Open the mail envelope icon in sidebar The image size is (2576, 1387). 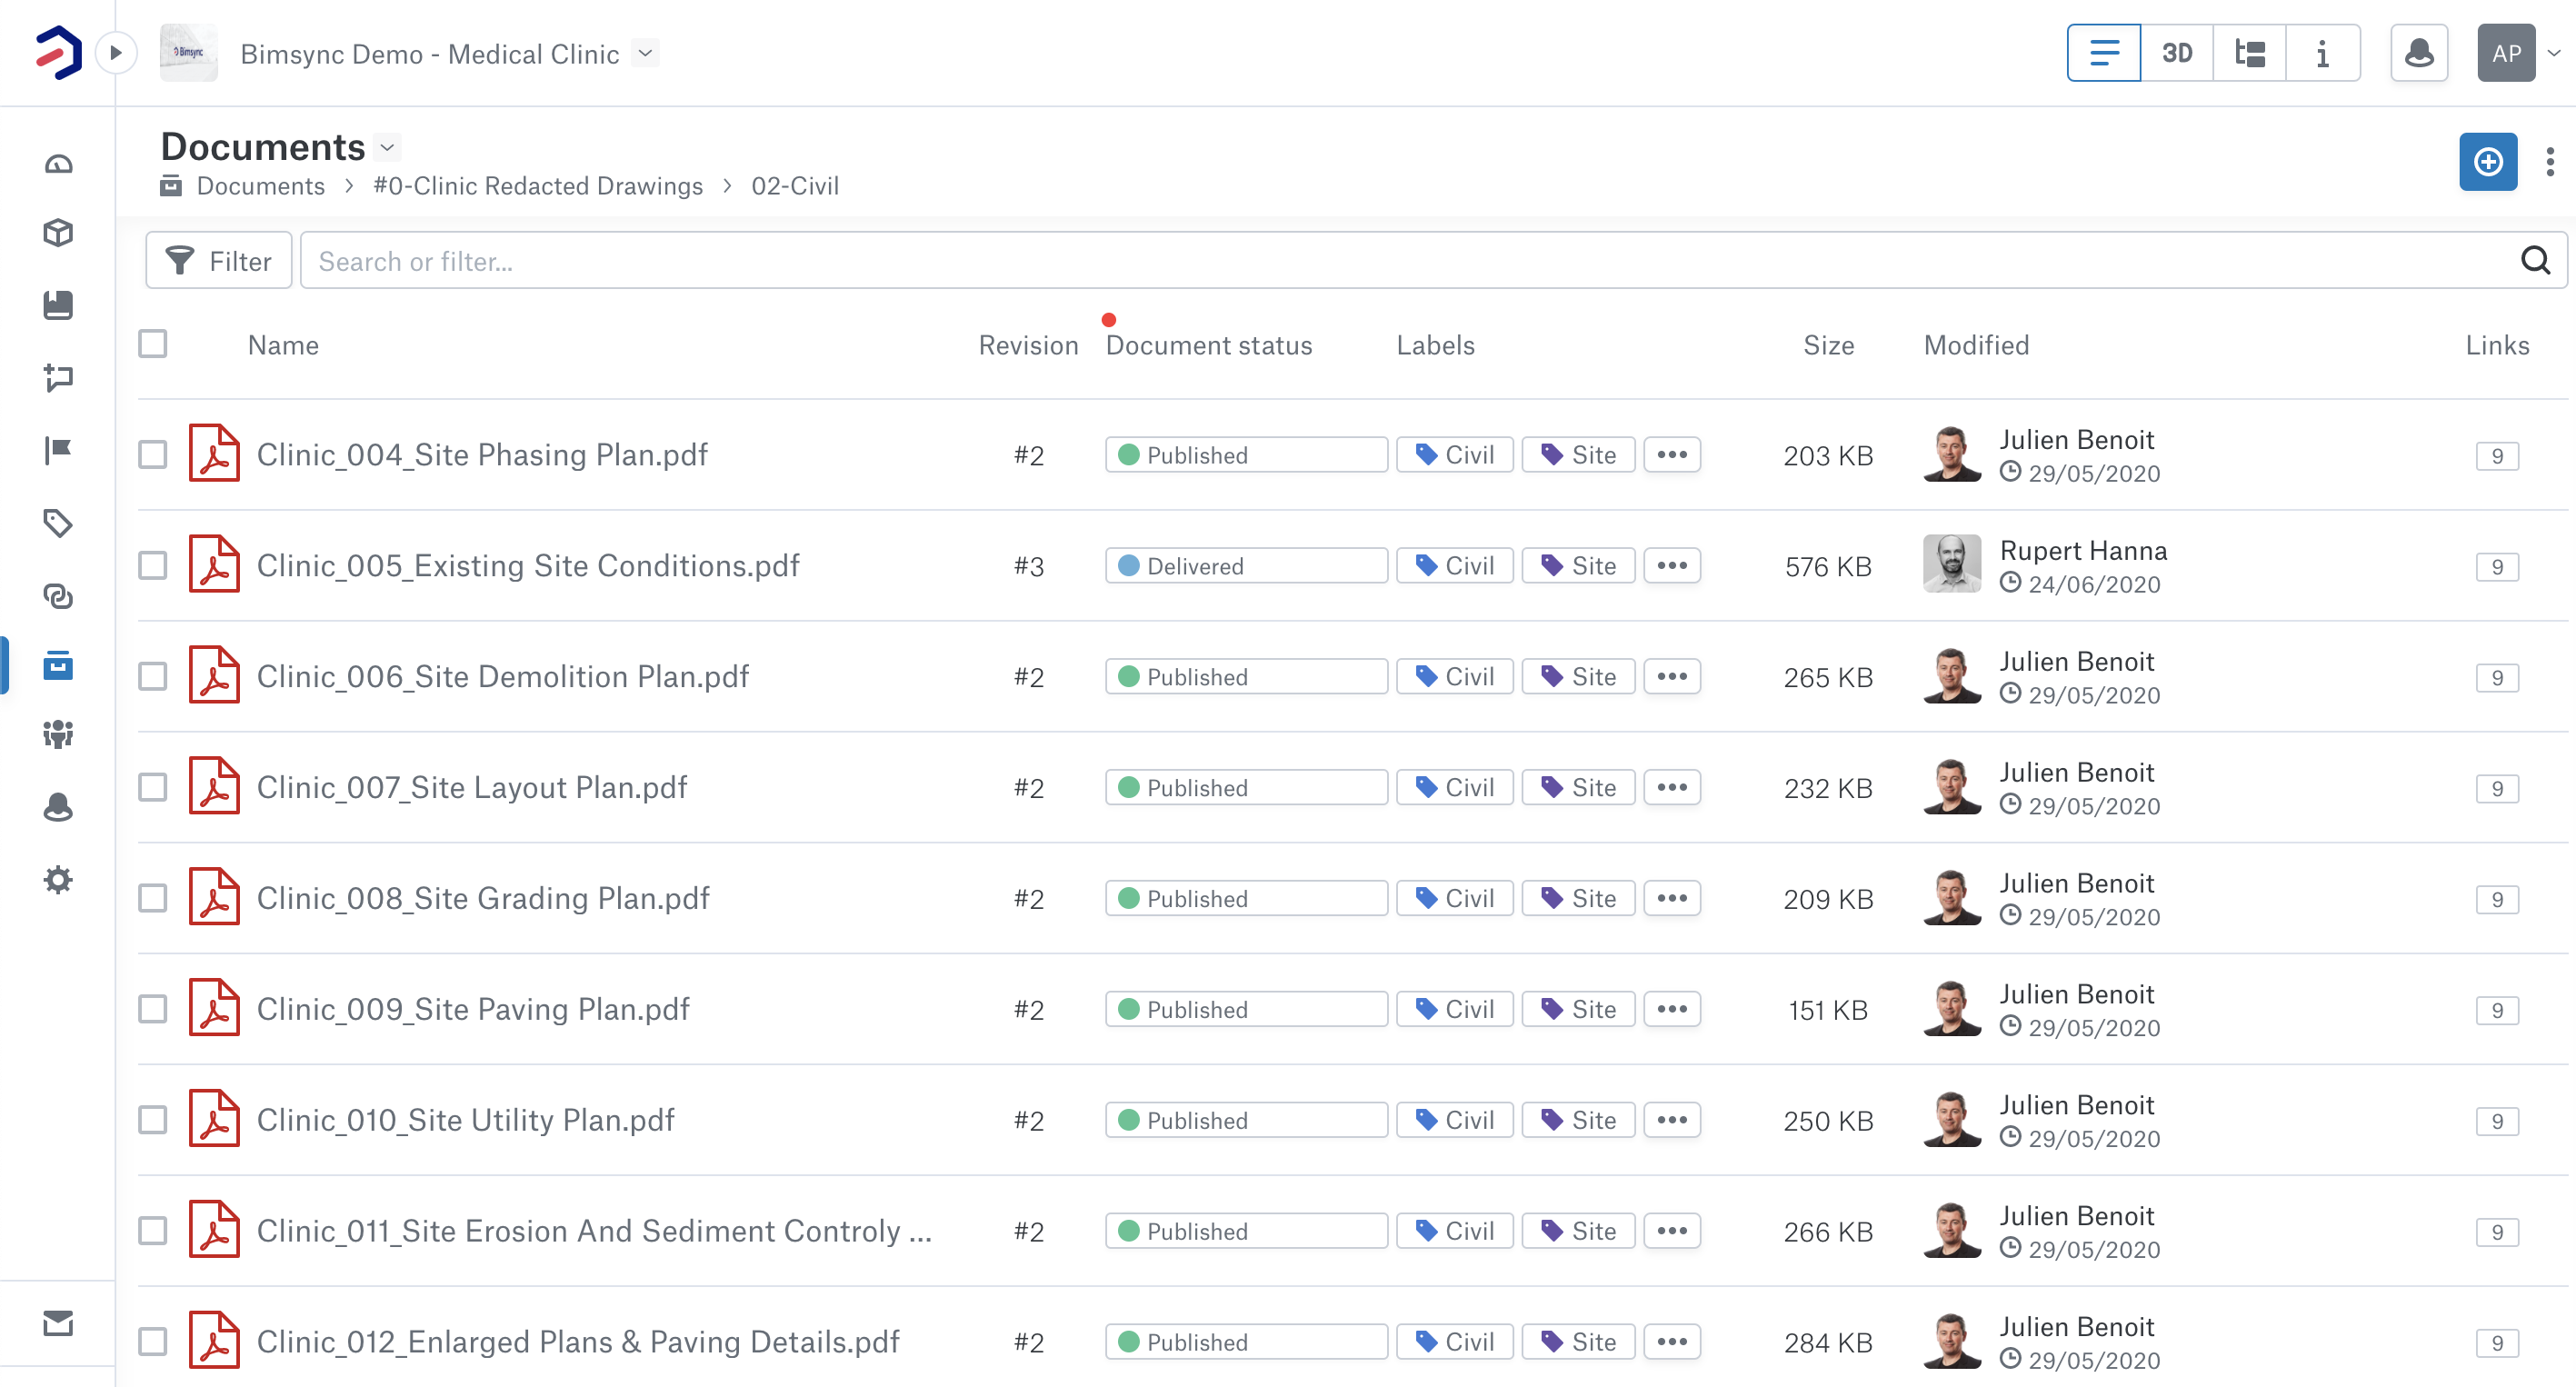pyautogui.click(x=58, y=1323)
